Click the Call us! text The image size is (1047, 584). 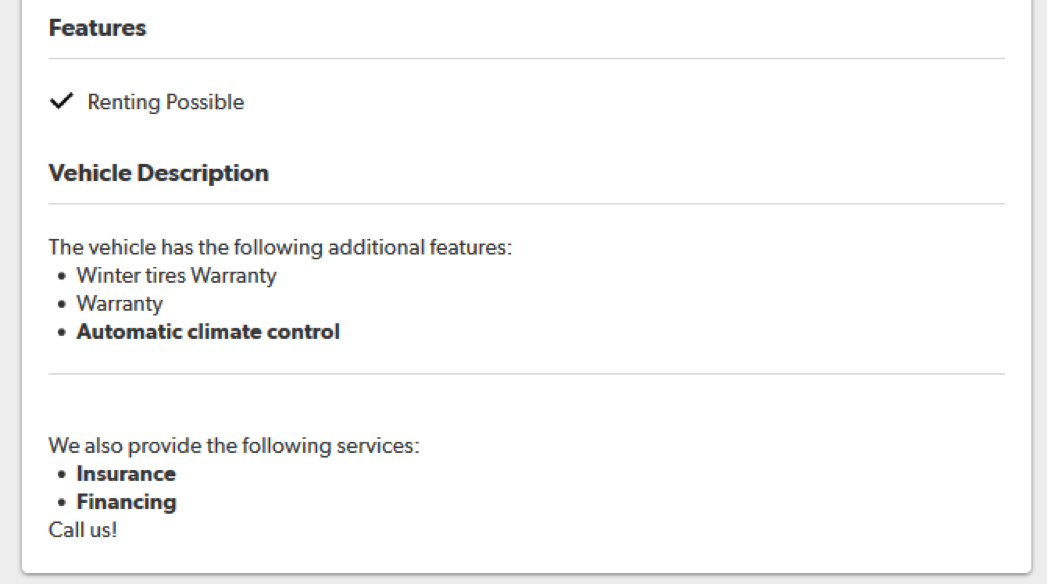(x=82, y=529)
